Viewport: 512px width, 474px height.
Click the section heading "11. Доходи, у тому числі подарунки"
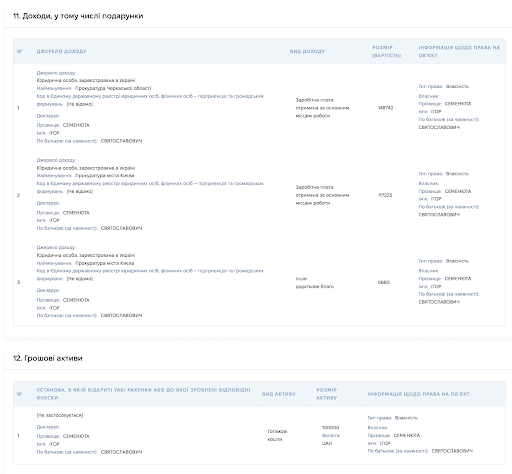(78, 16)
